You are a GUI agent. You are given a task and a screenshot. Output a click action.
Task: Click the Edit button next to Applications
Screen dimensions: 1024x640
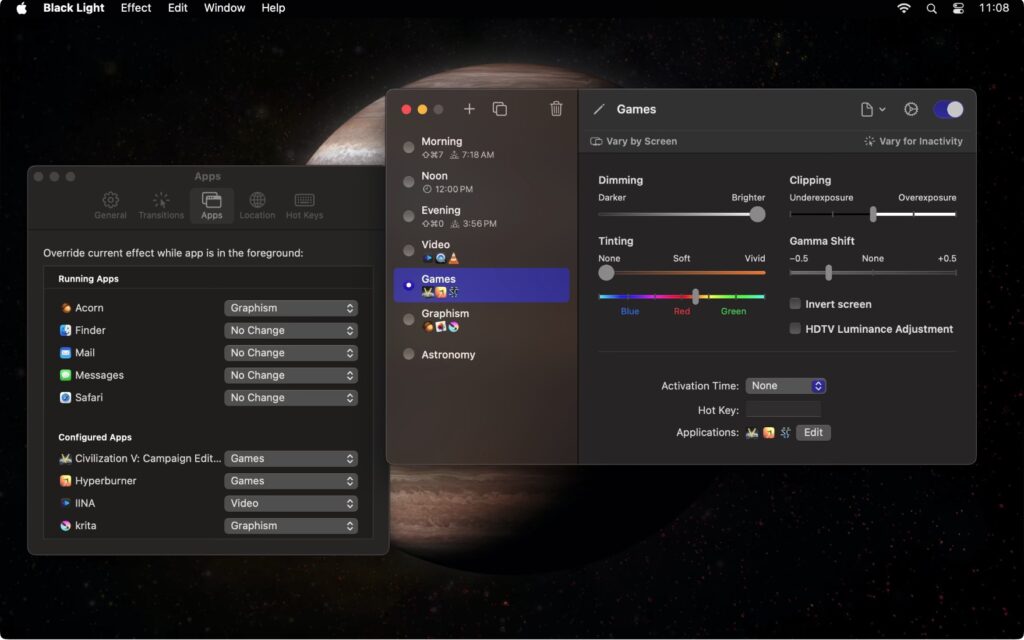pos(813,432)
